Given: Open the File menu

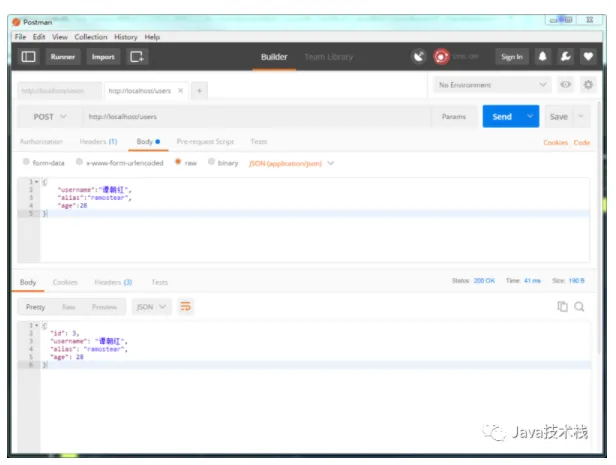Looking at the screenshot, I should pyautogui.click(x=20, y=37).
